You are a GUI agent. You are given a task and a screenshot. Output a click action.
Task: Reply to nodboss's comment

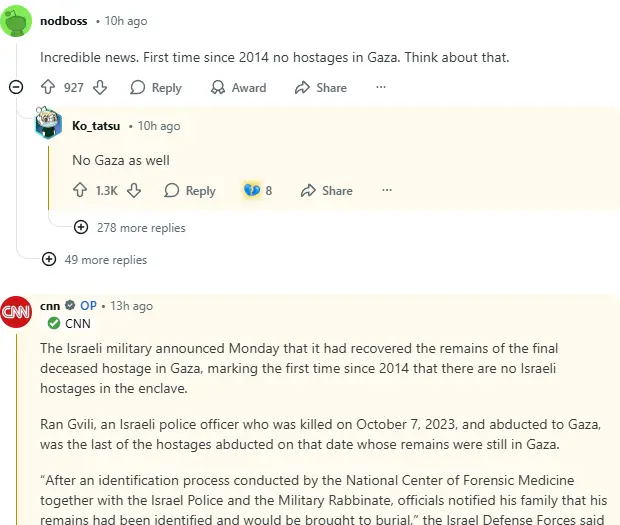[x=156, y=88]
